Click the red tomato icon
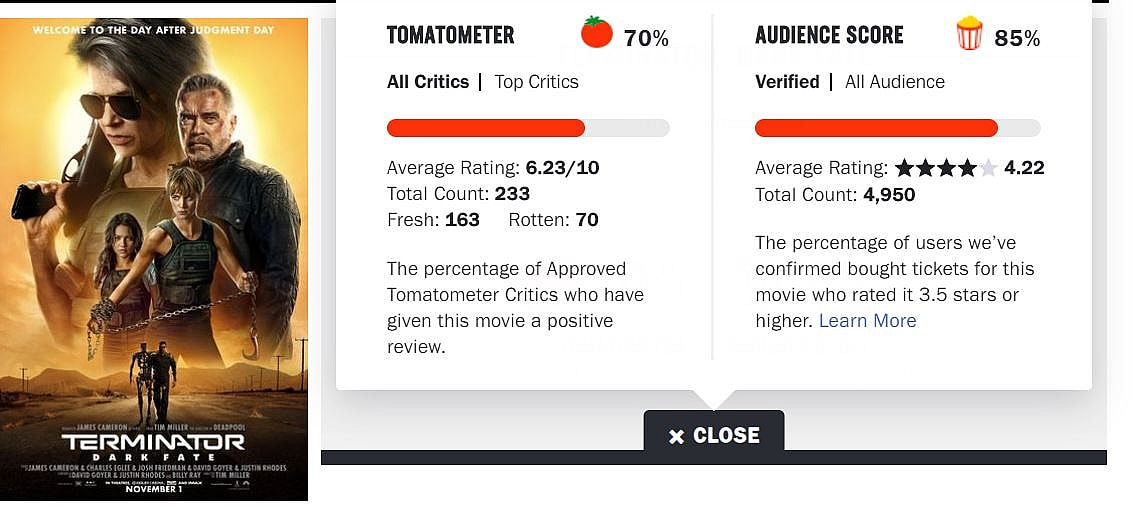 click(x=597, y=33)
